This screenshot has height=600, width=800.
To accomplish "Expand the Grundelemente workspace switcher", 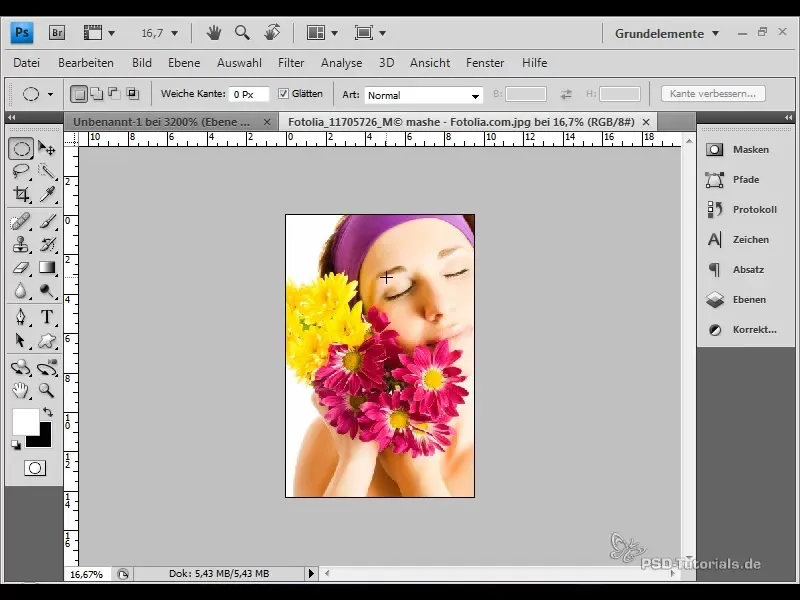I will (x=667, y=34).
